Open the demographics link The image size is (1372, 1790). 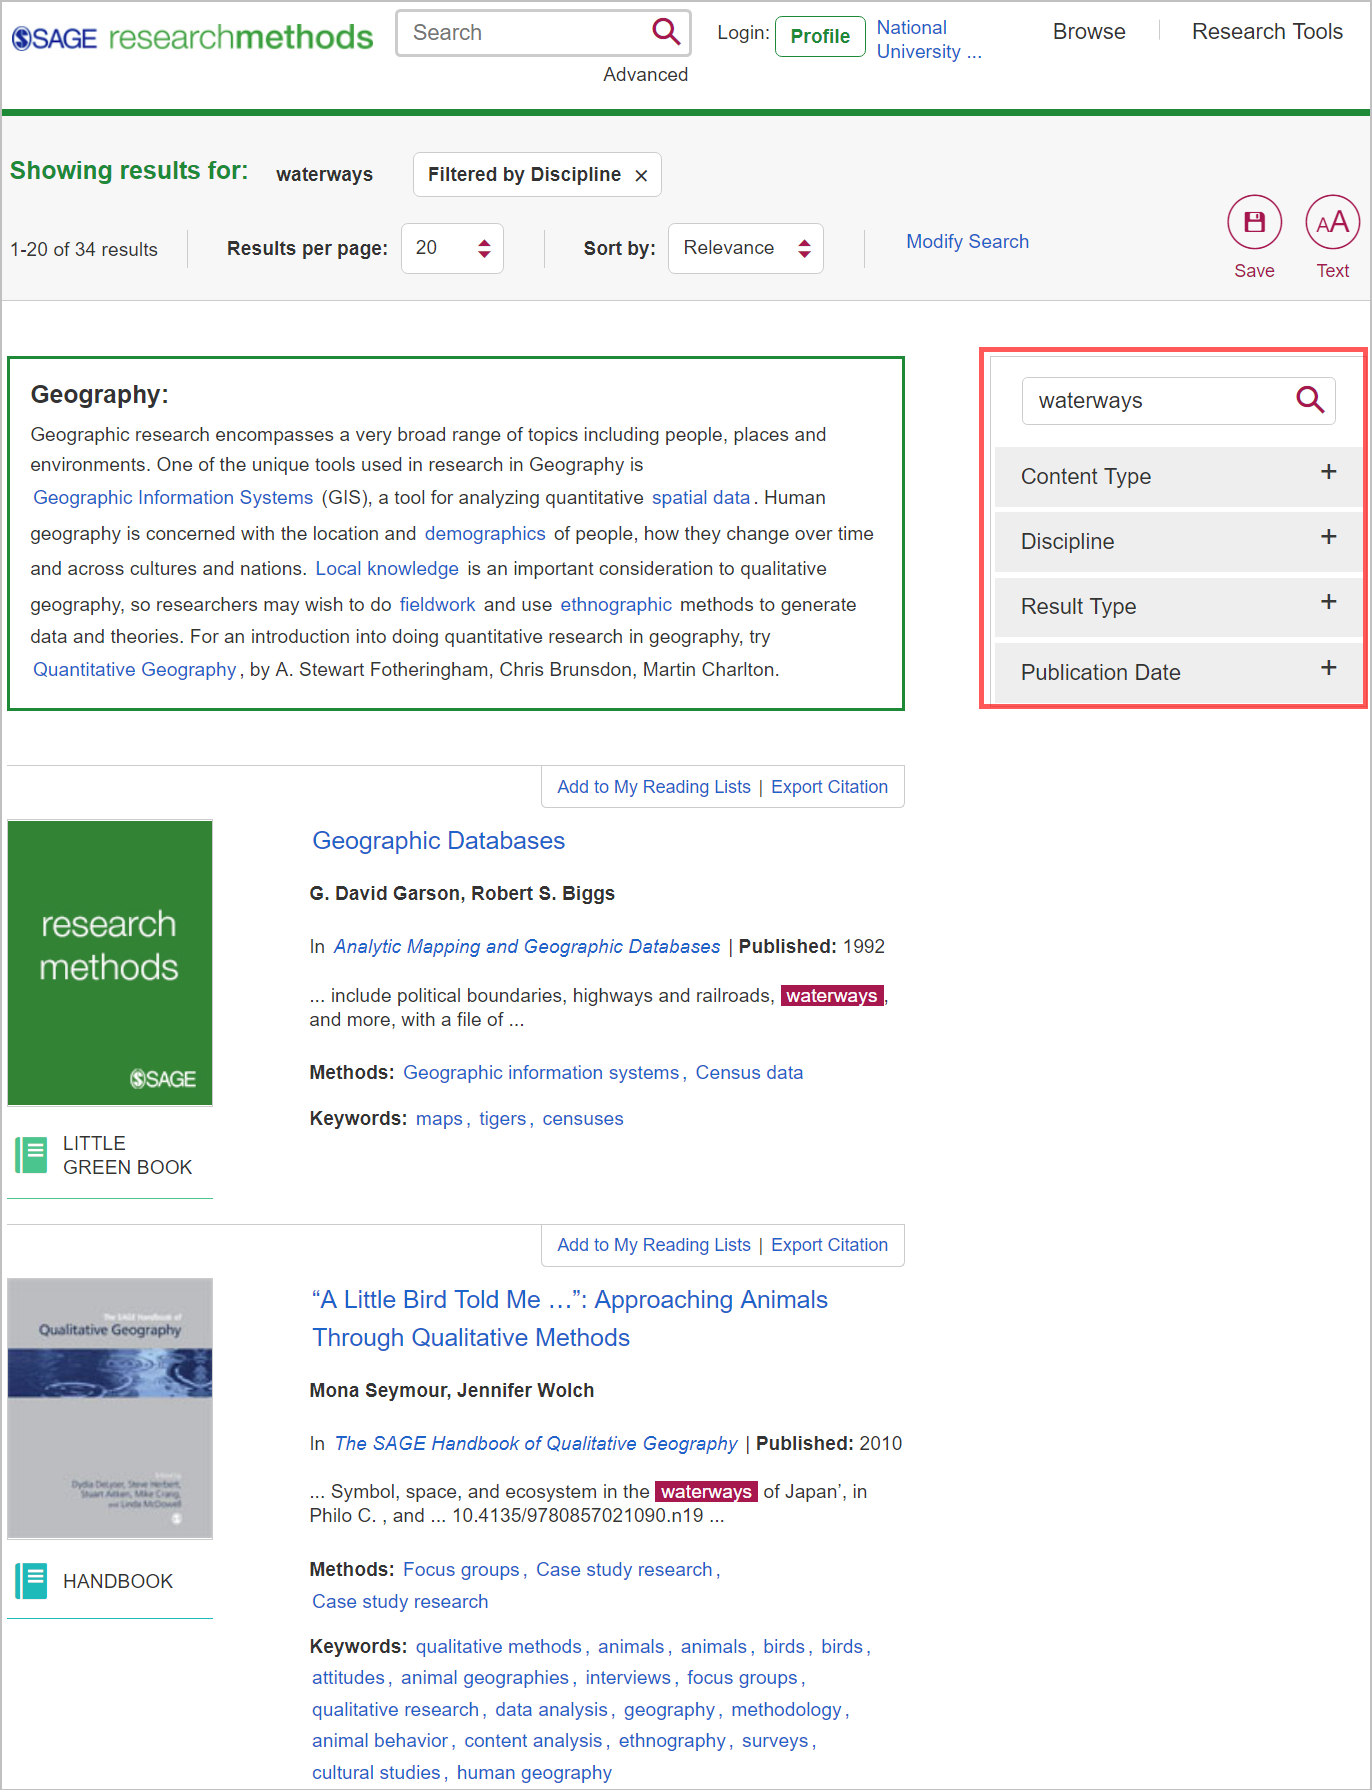[x=485, y=533]
